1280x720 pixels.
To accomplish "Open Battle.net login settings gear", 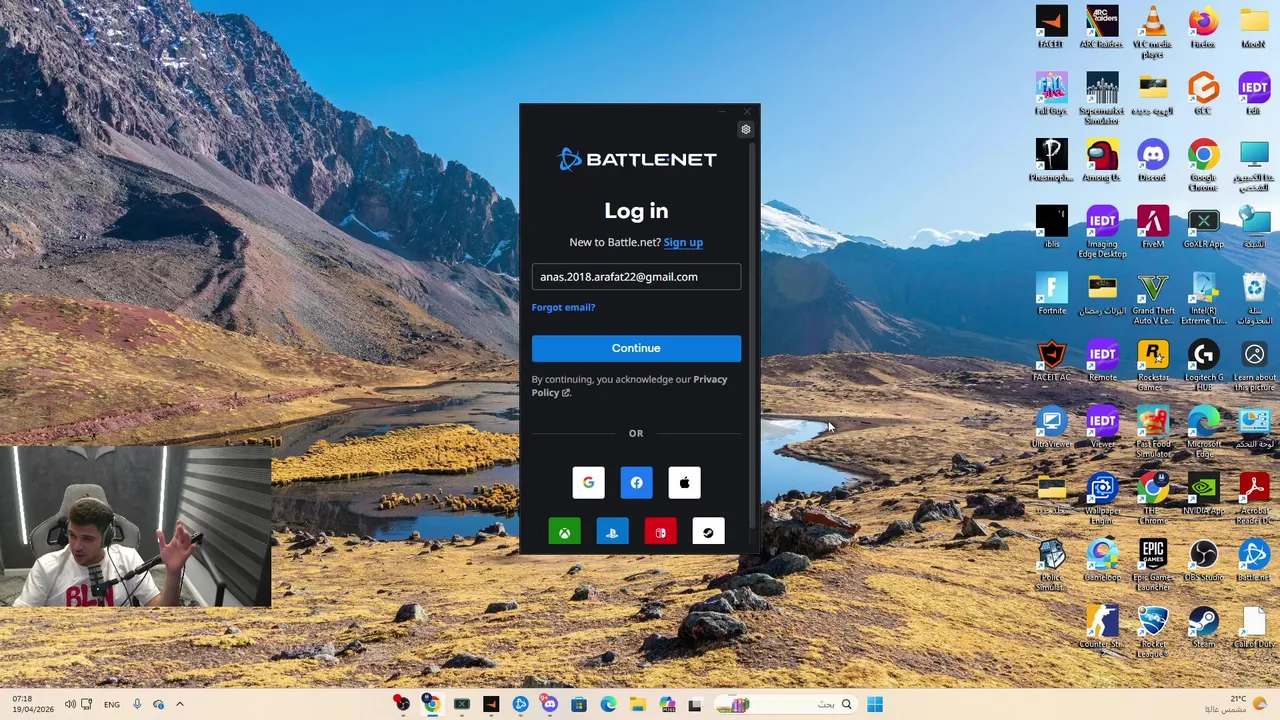I will pos(745,129).
